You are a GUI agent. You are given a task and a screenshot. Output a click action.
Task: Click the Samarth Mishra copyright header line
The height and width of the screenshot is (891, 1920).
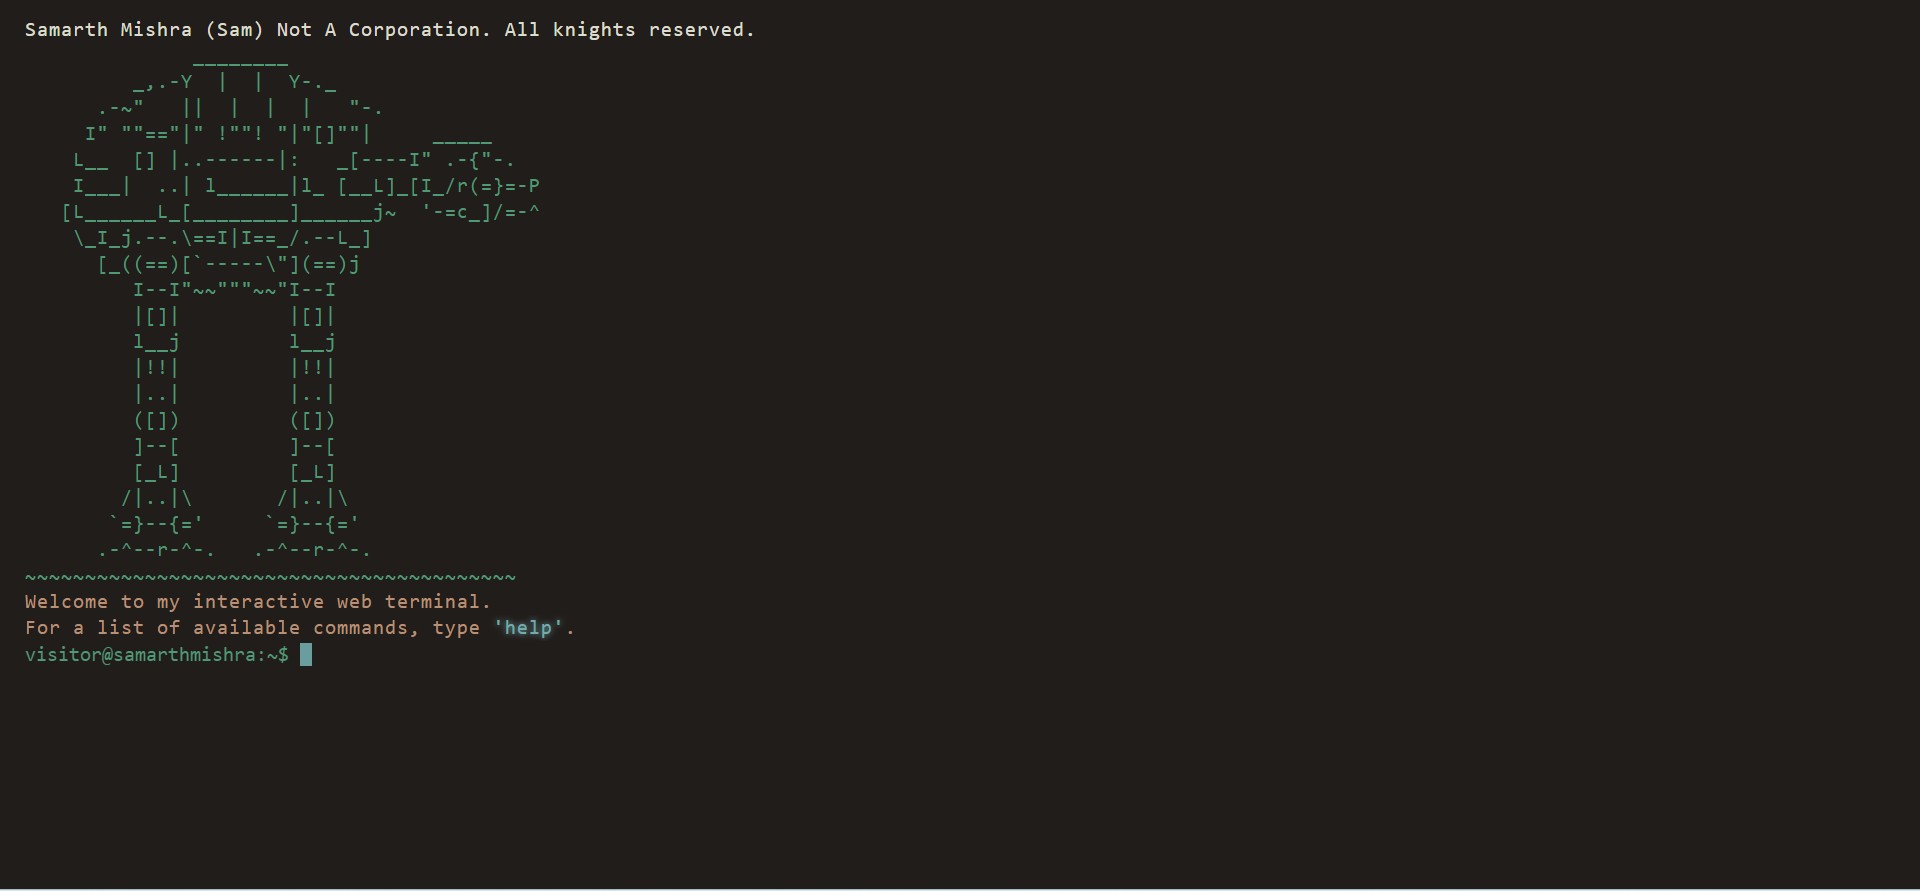(390, 30)
